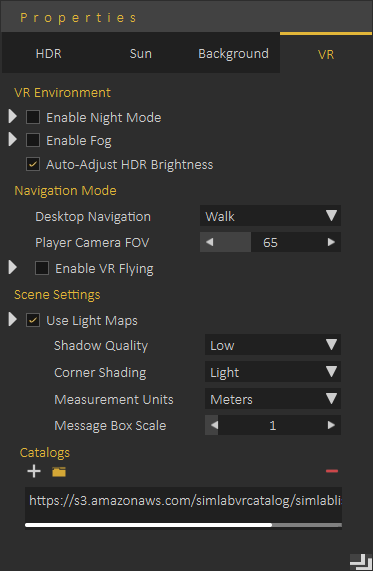Click the panel resize grip icon
Screen dimensions: 373x571
coord(361,562)
